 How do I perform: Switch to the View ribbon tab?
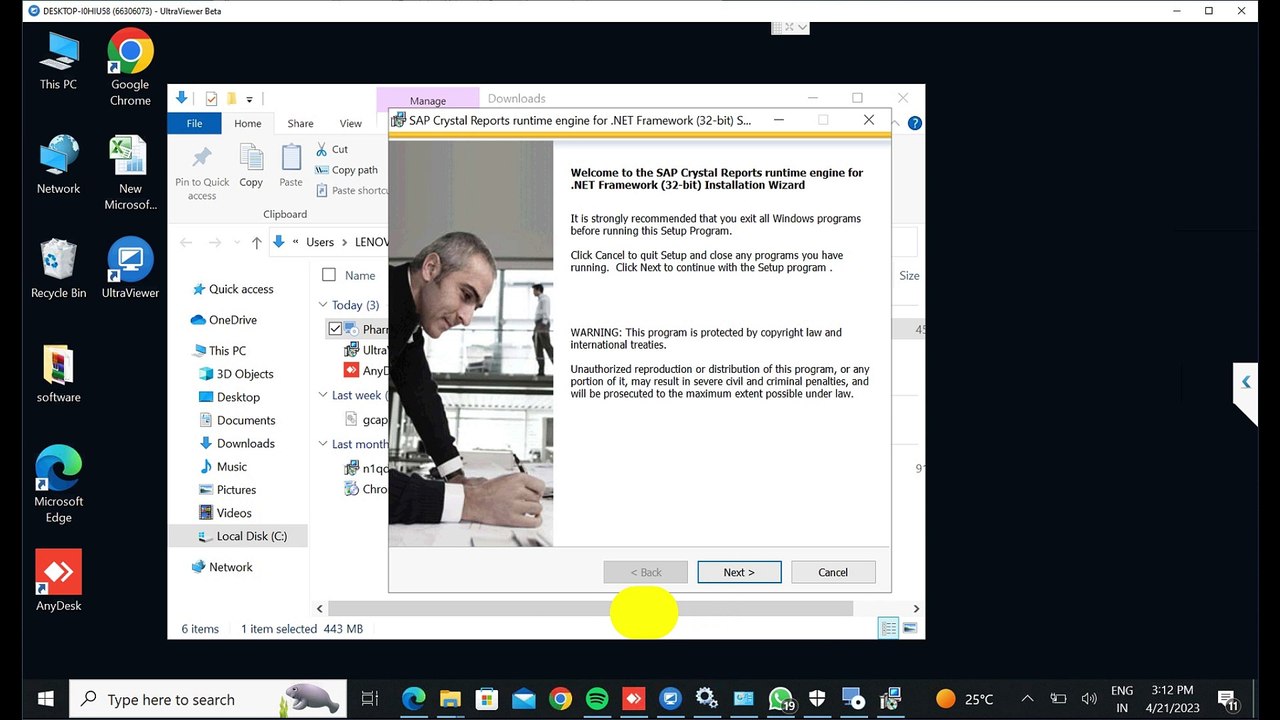point(350,123)
